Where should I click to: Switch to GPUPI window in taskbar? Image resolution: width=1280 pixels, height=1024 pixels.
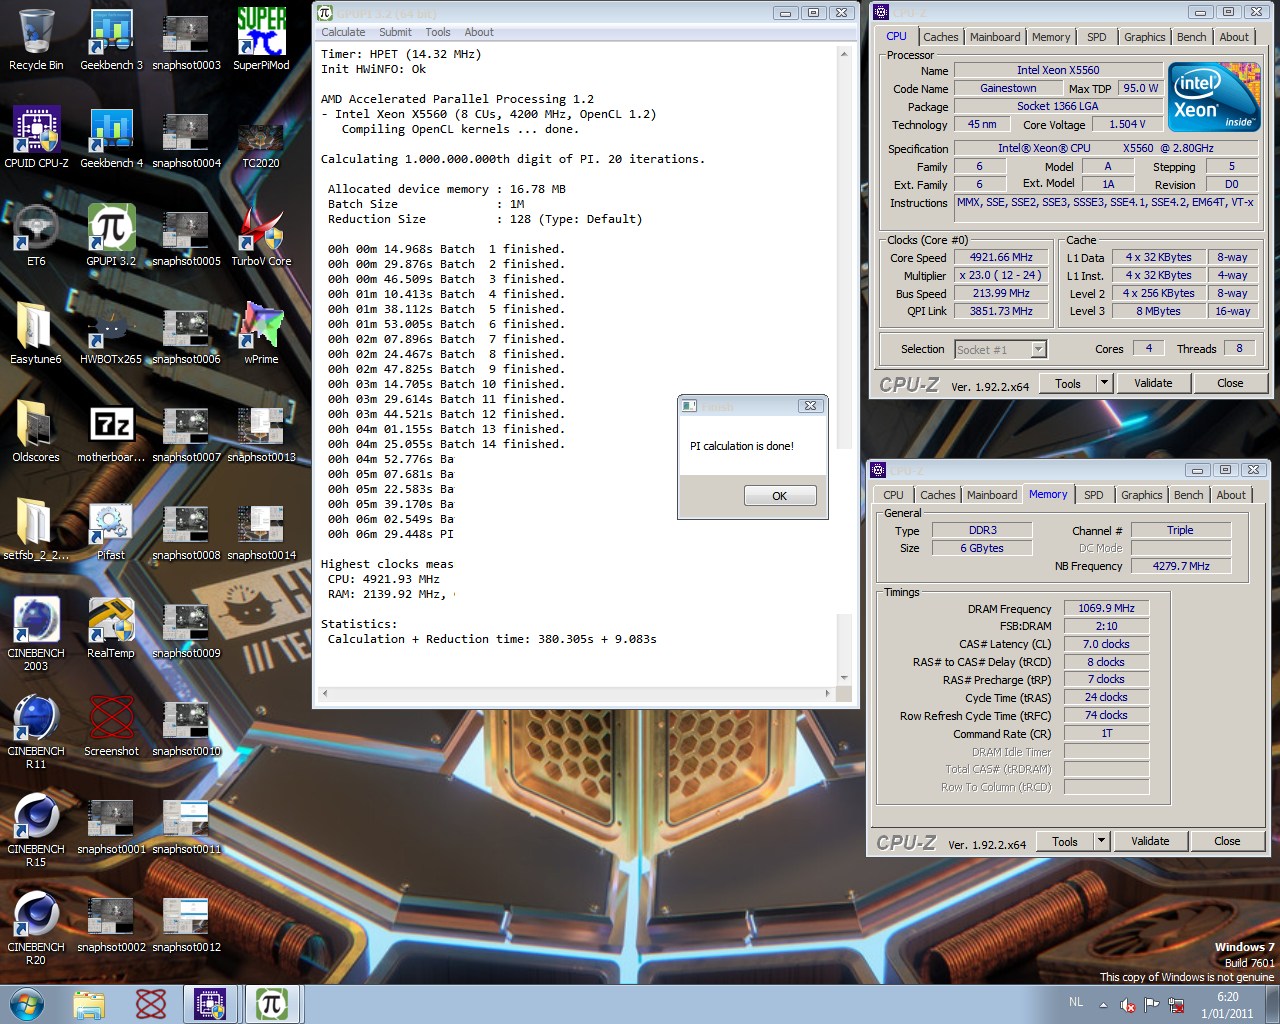[271, 1004]
